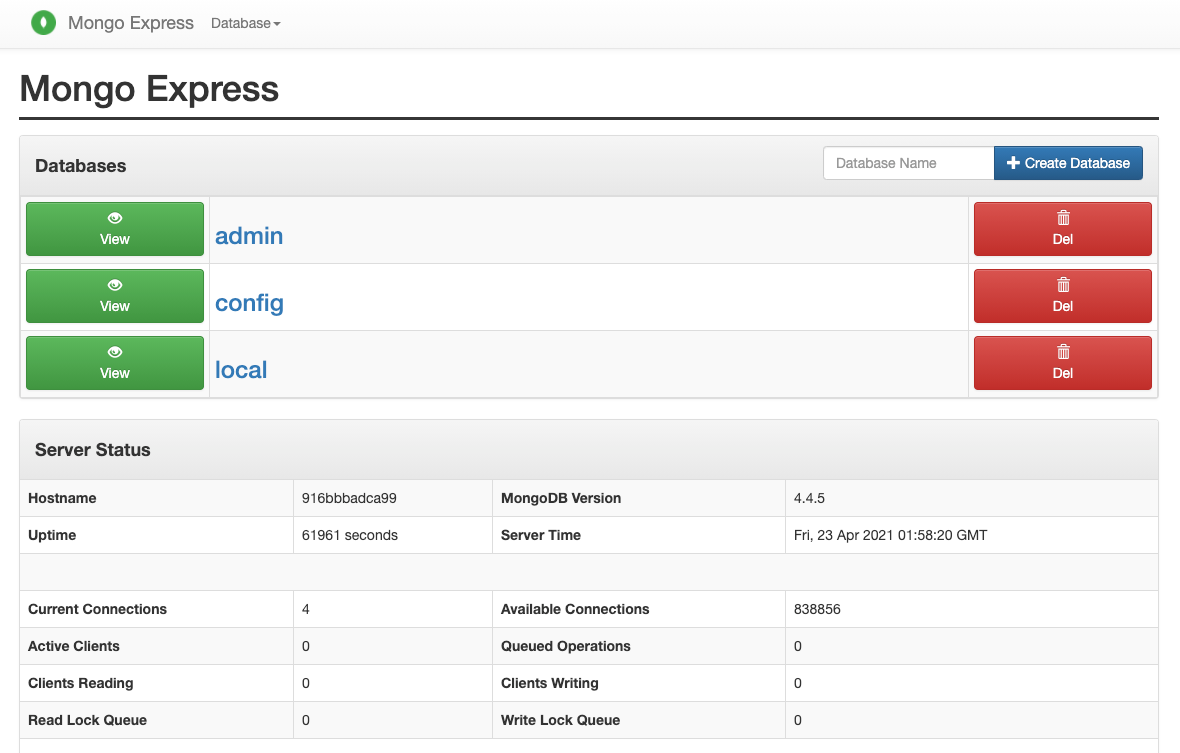
Task: Click the Create Database button
Action: click(x=1068, y=163)
